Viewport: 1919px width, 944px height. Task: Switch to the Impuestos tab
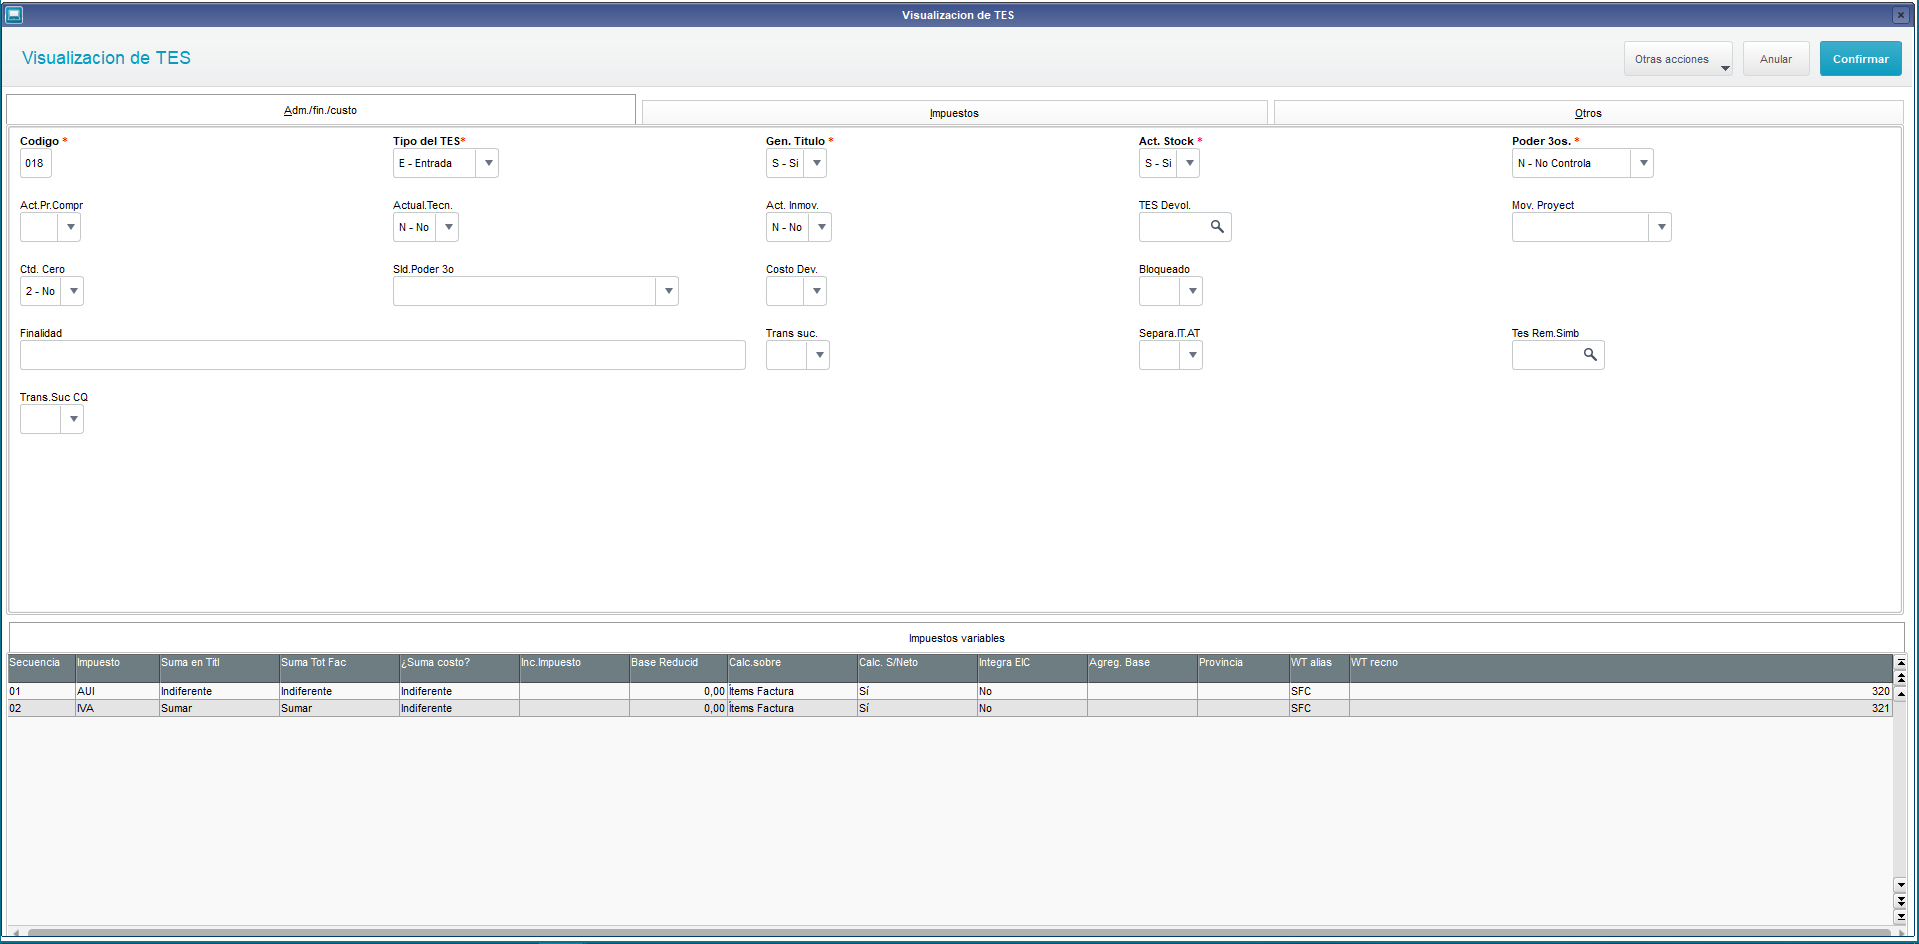pyautogui.click(x=954, y=113)
